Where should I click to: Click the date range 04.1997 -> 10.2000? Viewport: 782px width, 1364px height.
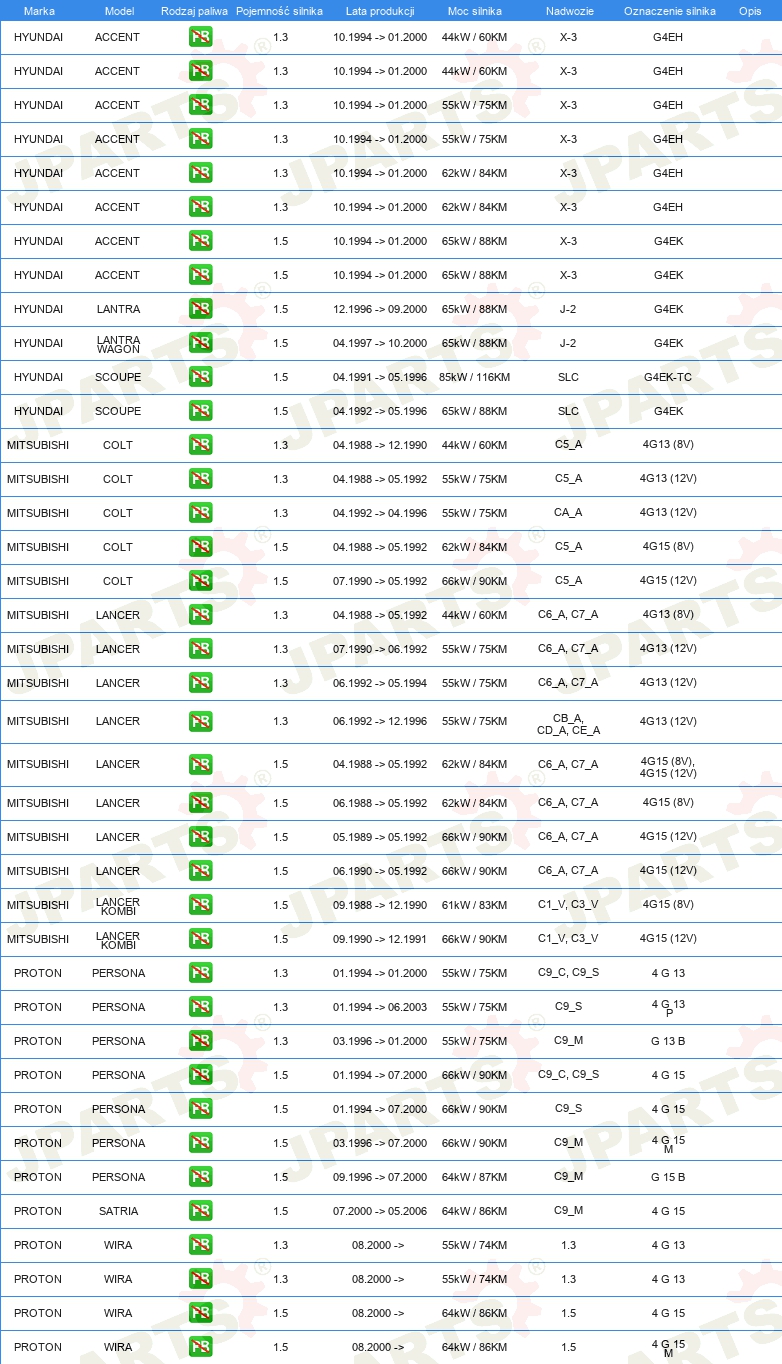(380, 343)
